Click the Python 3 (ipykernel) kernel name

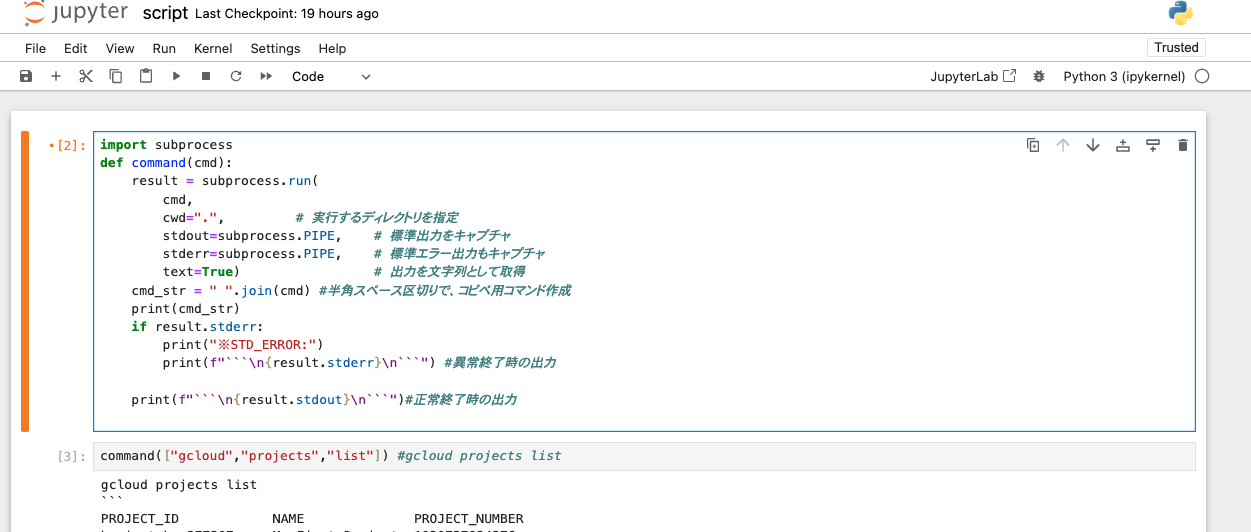(1124, 76)
